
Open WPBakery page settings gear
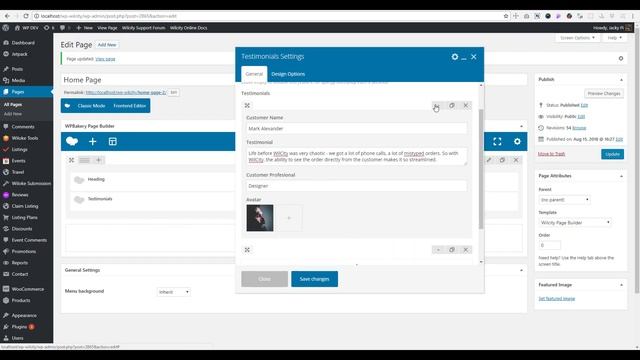[x=517, y=141]
